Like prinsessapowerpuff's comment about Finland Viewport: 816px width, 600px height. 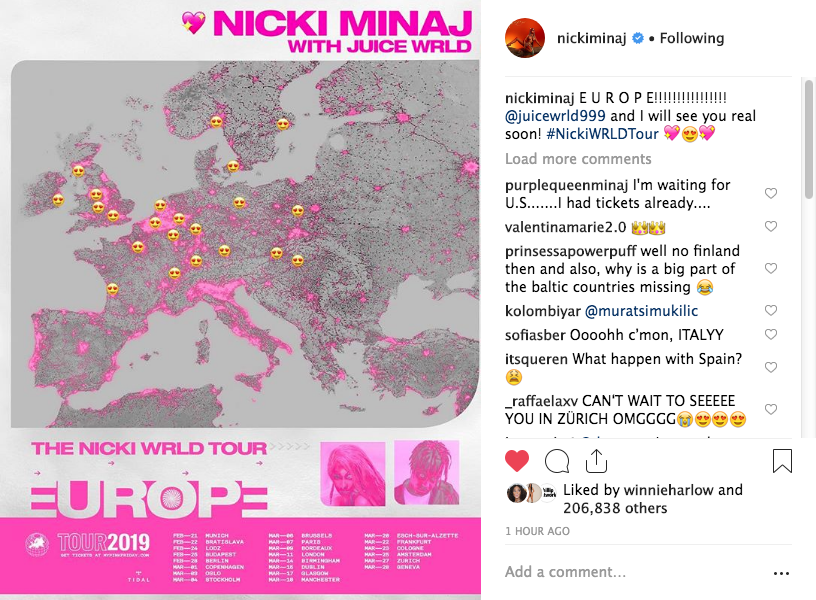[771, 269]
